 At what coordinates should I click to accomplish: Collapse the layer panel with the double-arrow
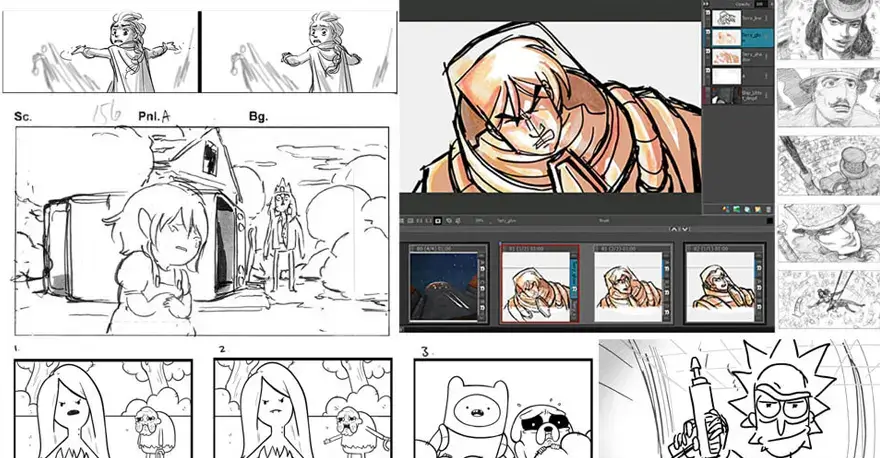point(705,4)
